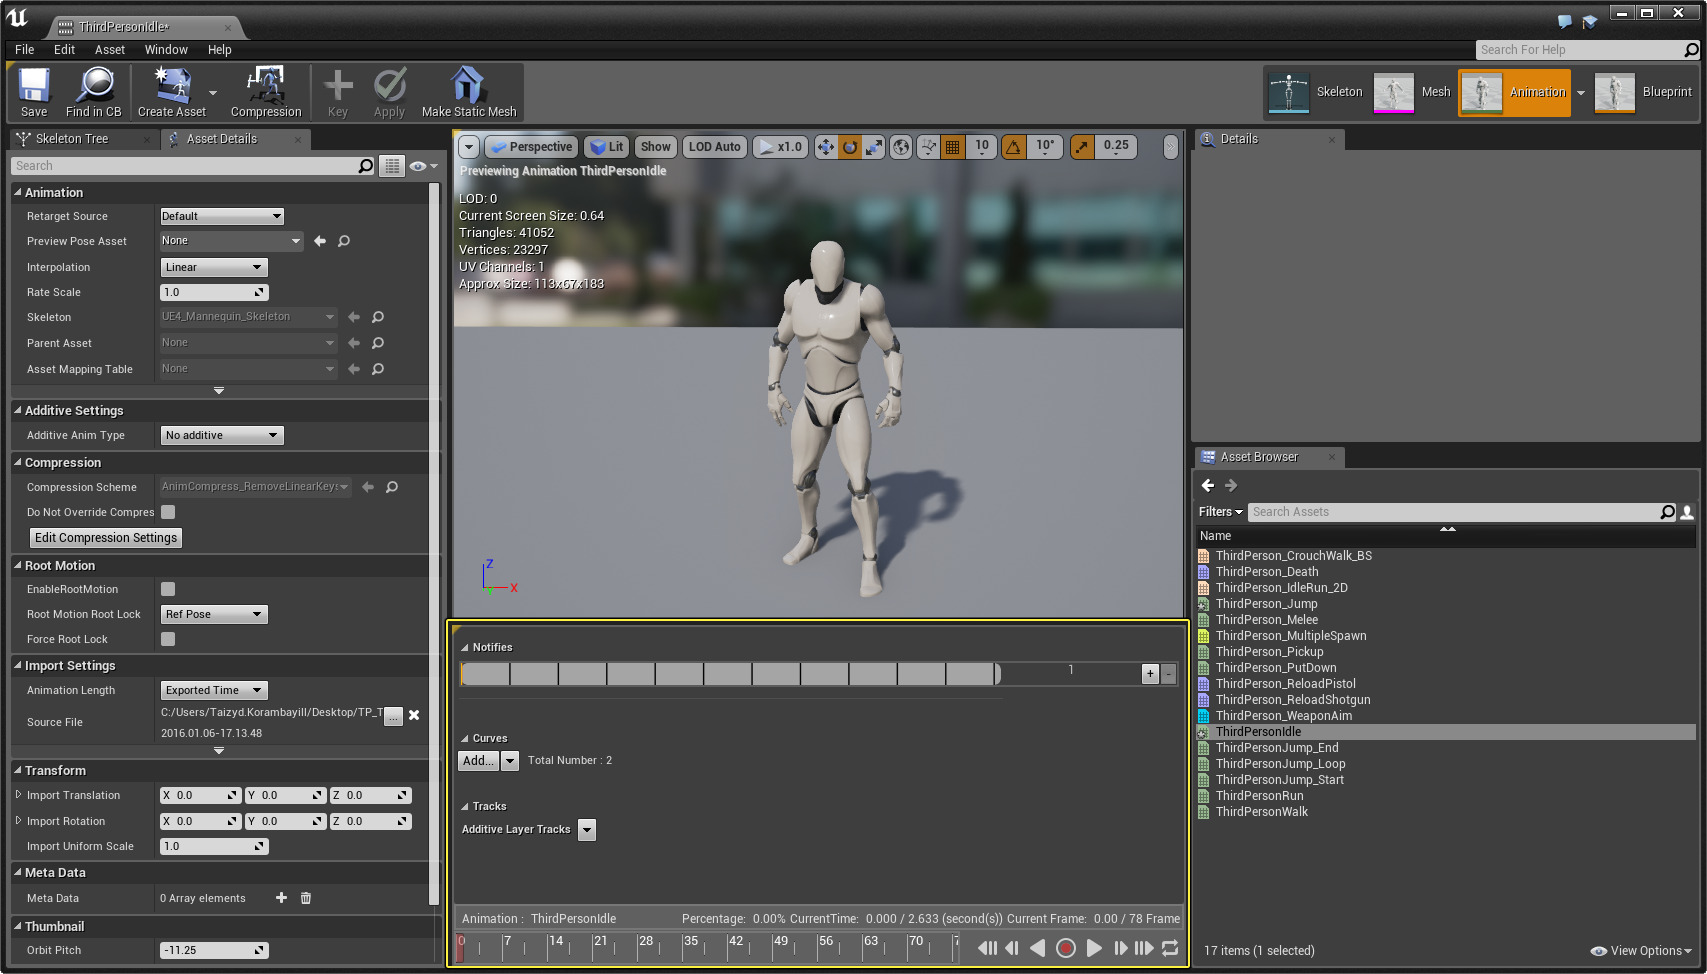Screen dimensions: 1707x974
Task: Open the Root Motion Root Lock dropdown
Action: pos(213,614)
